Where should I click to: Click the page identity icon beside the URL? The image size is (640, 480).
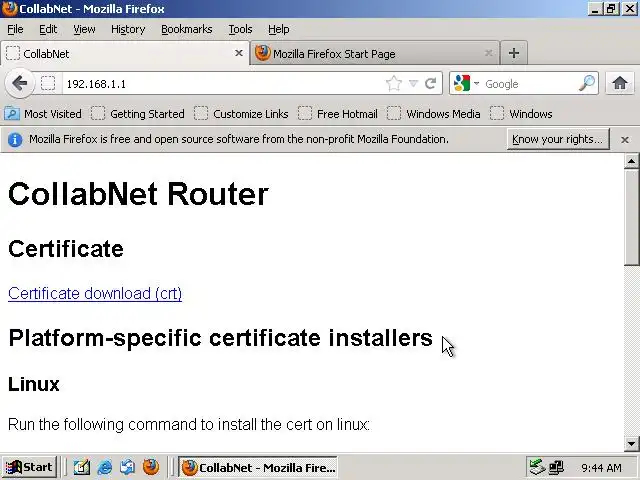click(x=48, y=84)
